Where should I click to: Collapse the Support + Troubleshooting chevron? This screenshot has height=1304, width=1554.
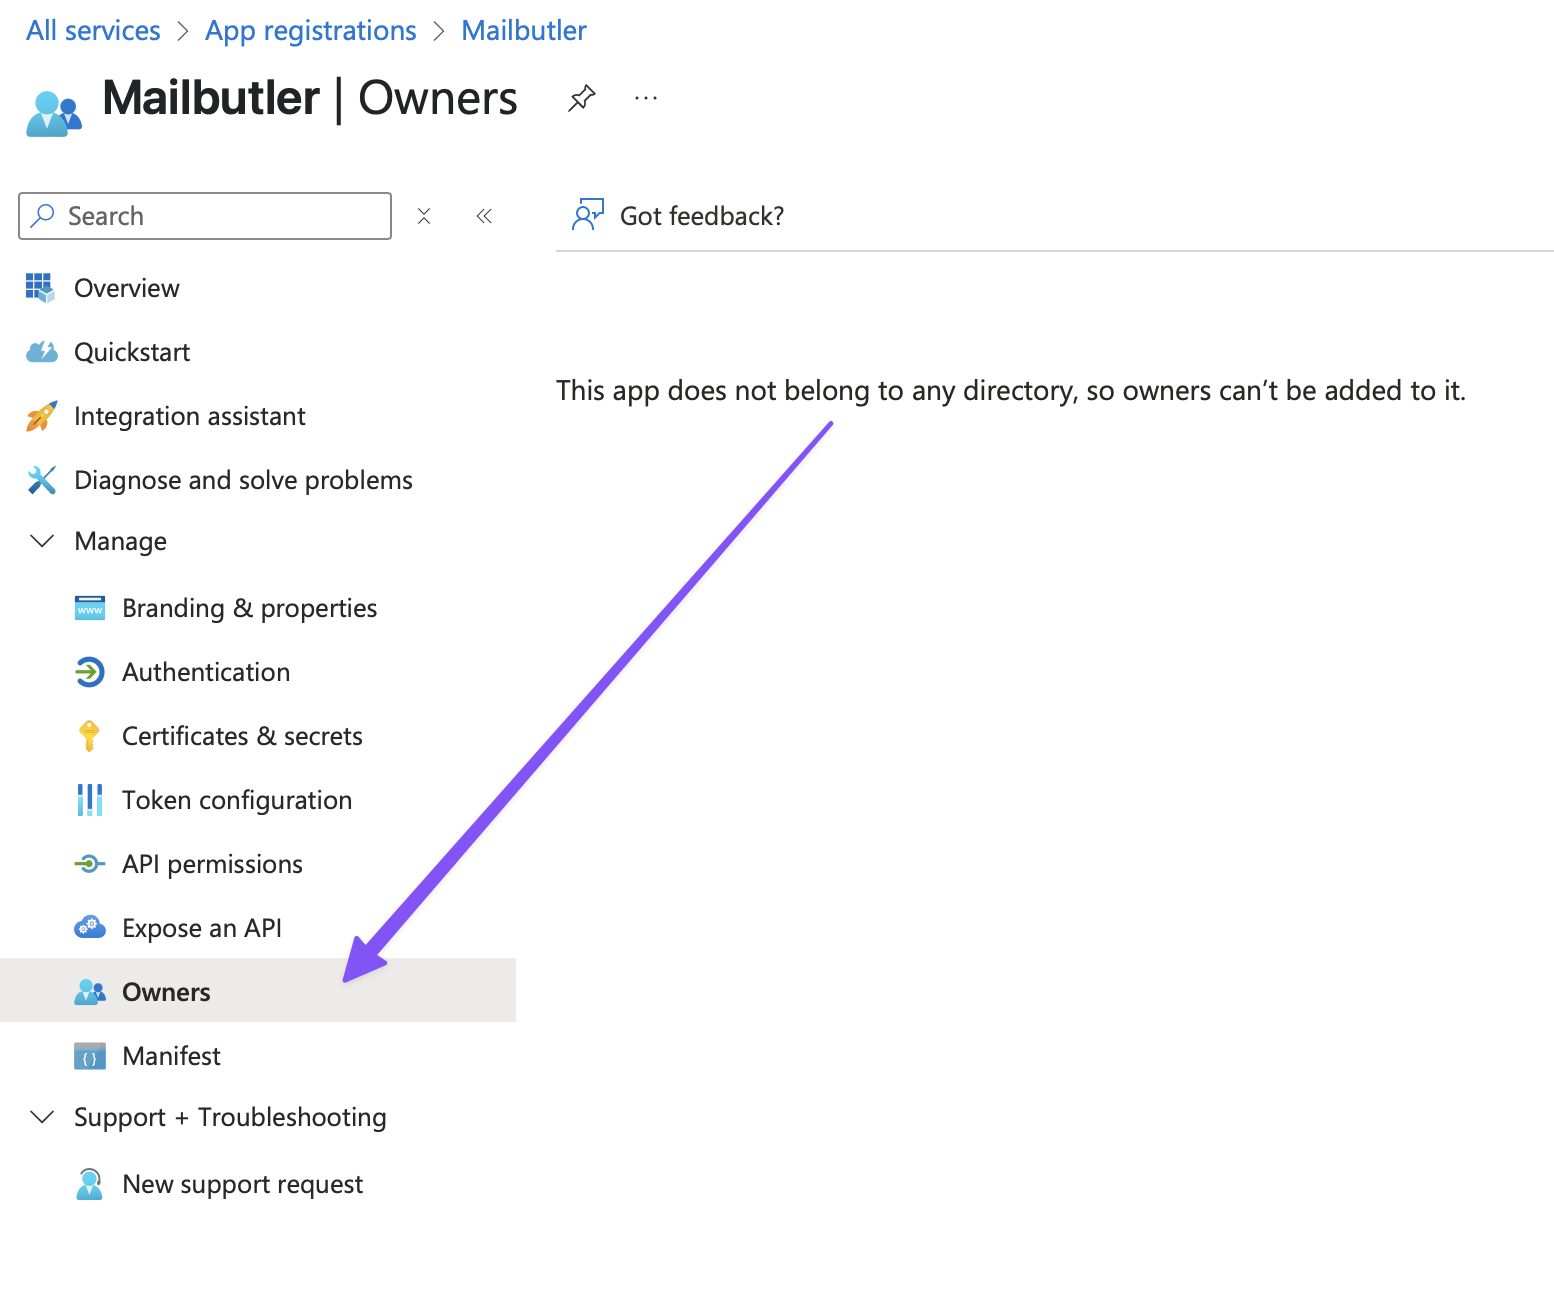tap(42, 1117)
